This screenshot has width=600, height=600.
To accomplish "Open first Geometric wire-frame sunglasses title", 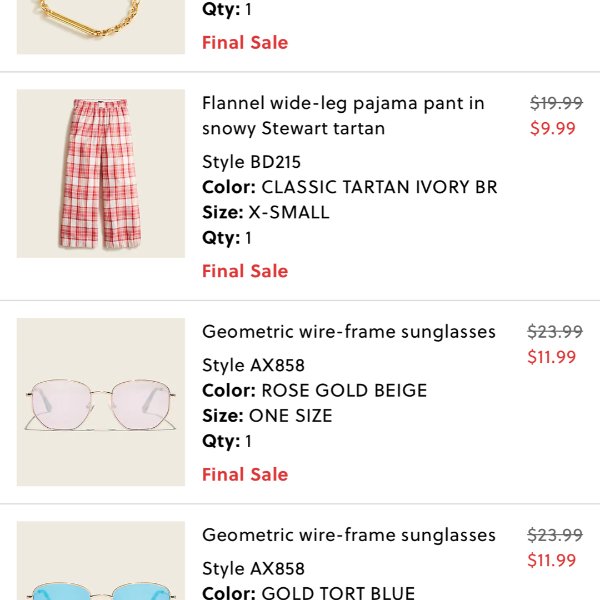I will [349, 332].
